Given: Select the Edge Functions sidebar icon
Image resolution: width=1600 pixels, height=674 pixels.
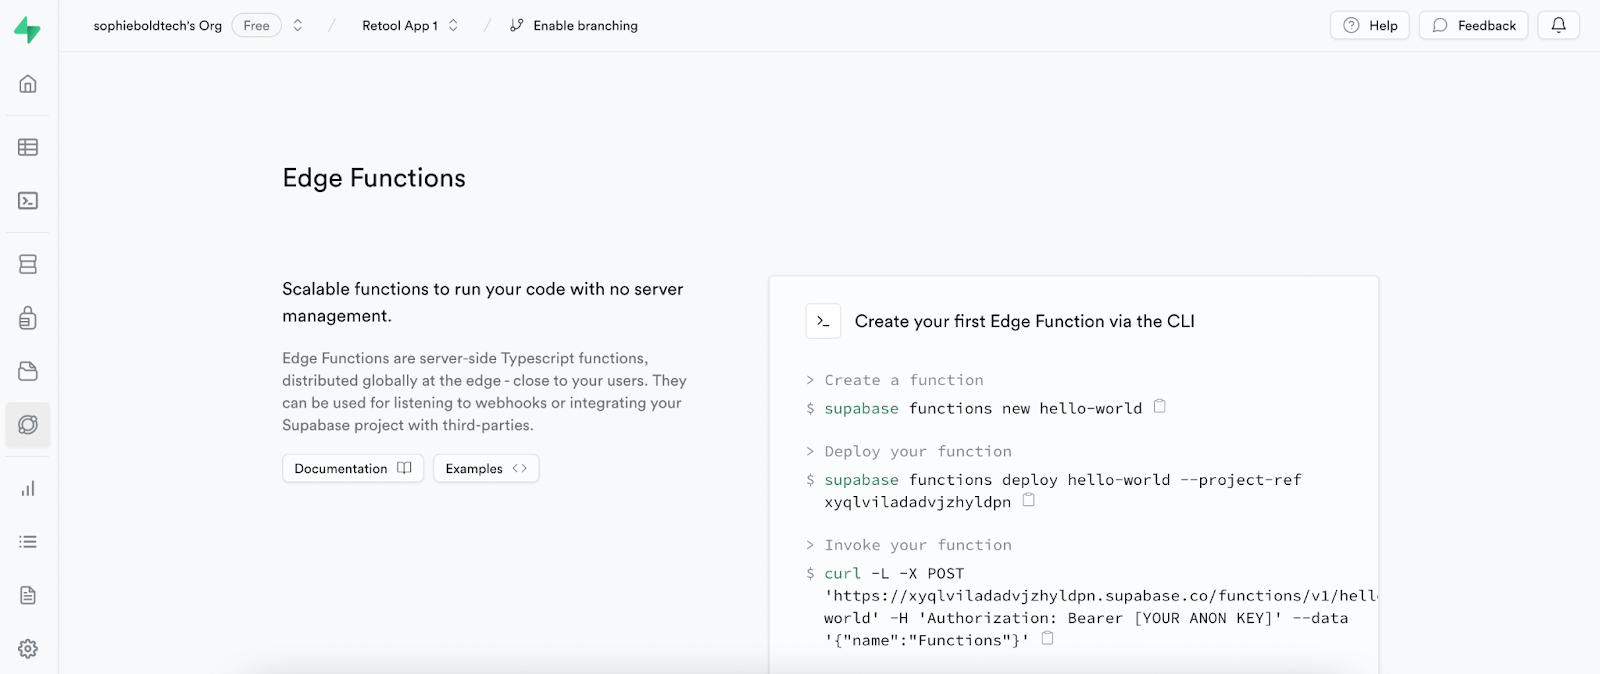Looking at the screenshot, I should point(28,425).
